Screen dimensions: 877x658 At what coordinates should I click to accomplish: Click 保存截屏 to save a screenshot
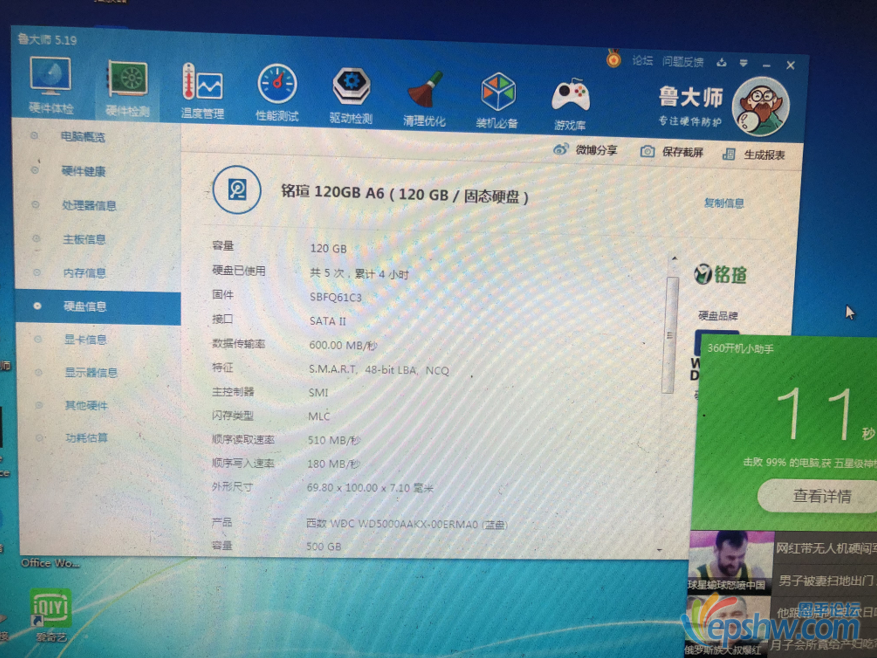click(x=671, y=152)
